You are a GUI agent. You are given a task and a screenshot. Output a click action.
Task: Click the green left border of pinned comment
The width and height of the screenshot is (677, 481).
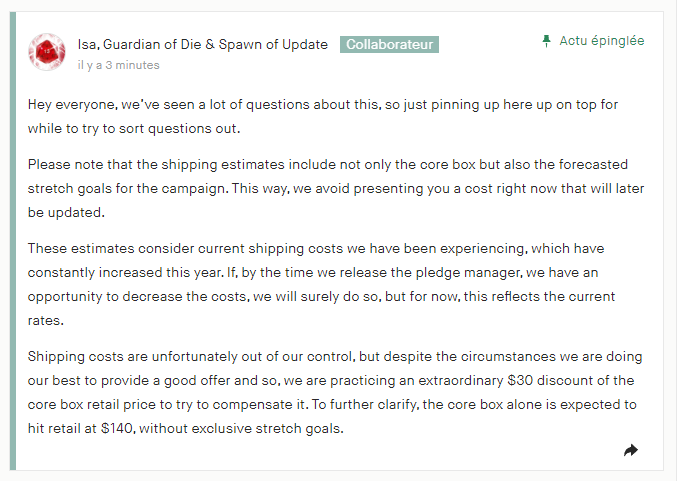click(13, 241)
